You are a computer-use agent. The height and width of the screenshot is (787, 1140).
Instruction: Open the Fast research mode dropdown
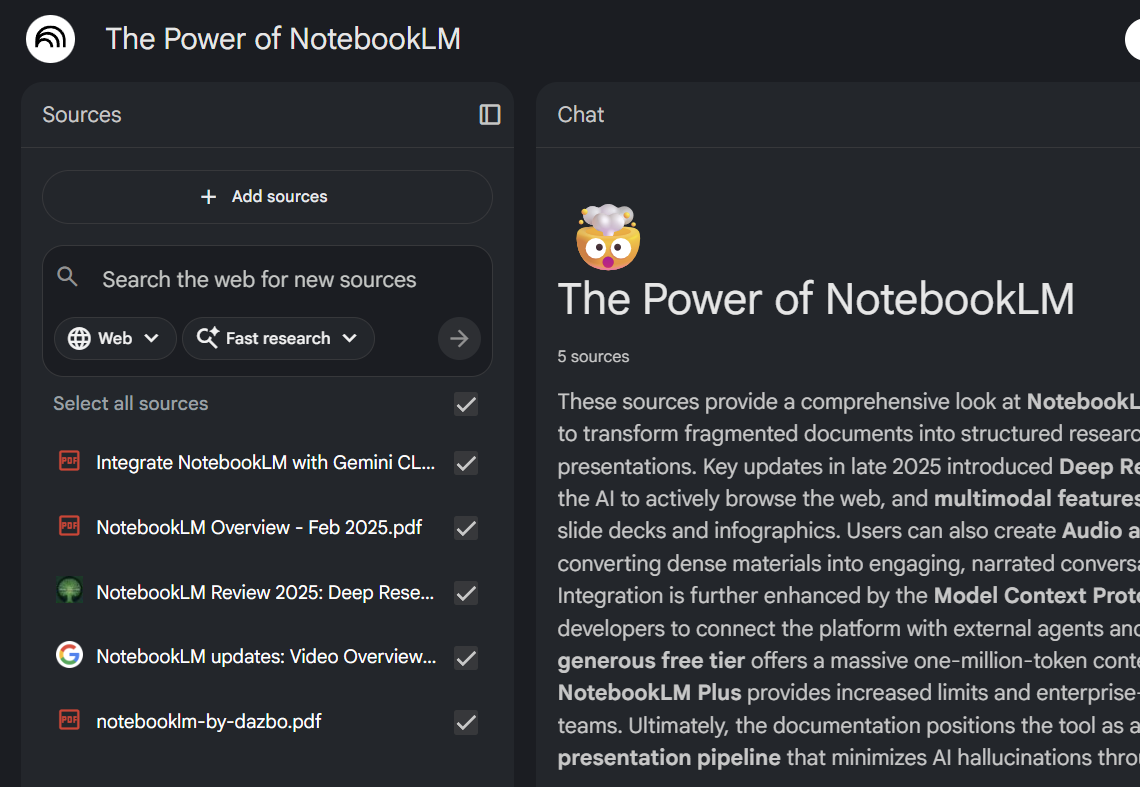click(278, 338)
